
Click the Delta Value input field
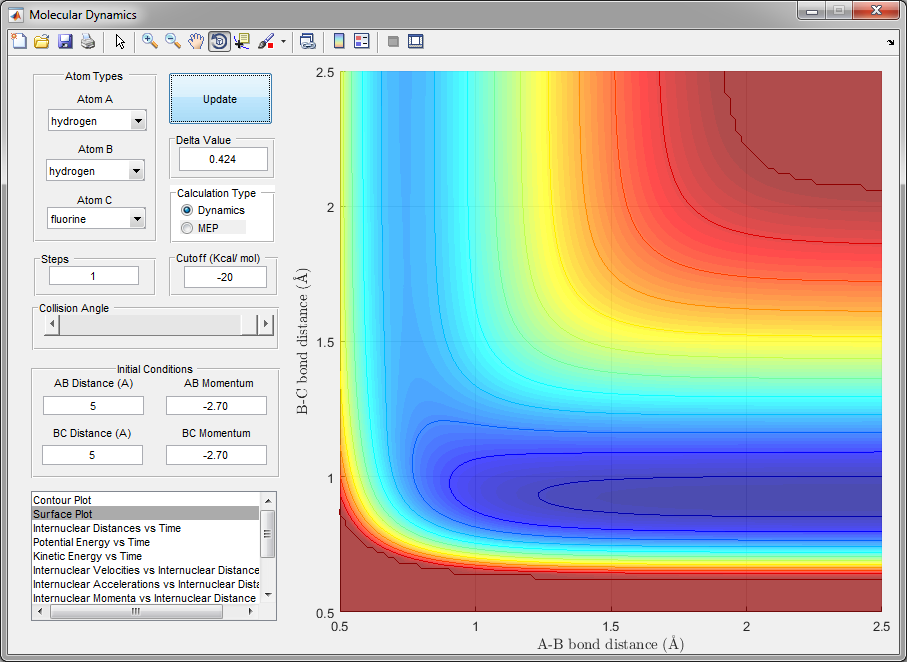pyautogui.click(x=223, y=159)
